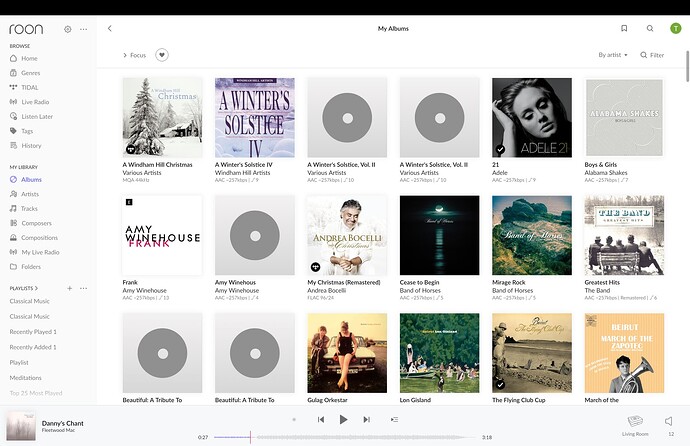Screen dimensions: 690x446
Task: Click the track progress waveform bar
Action: (345, 437)
